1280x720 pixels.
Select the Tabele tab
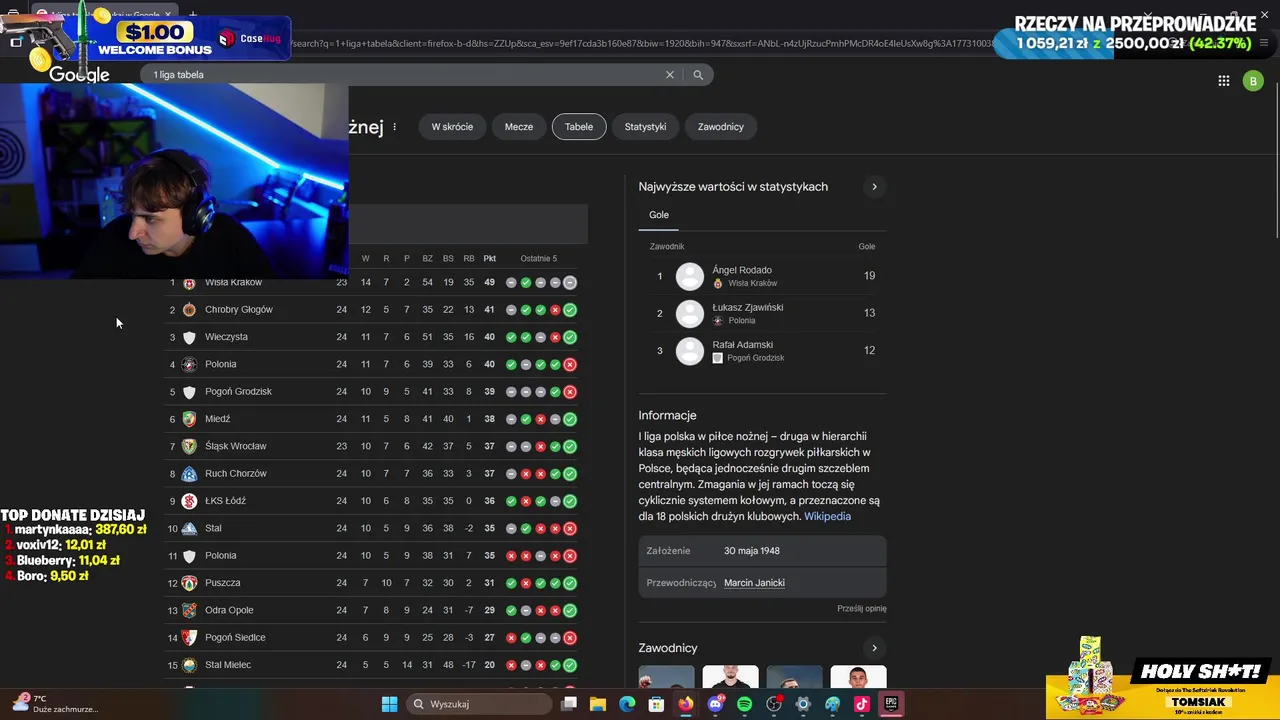click(x=579, y=127)
